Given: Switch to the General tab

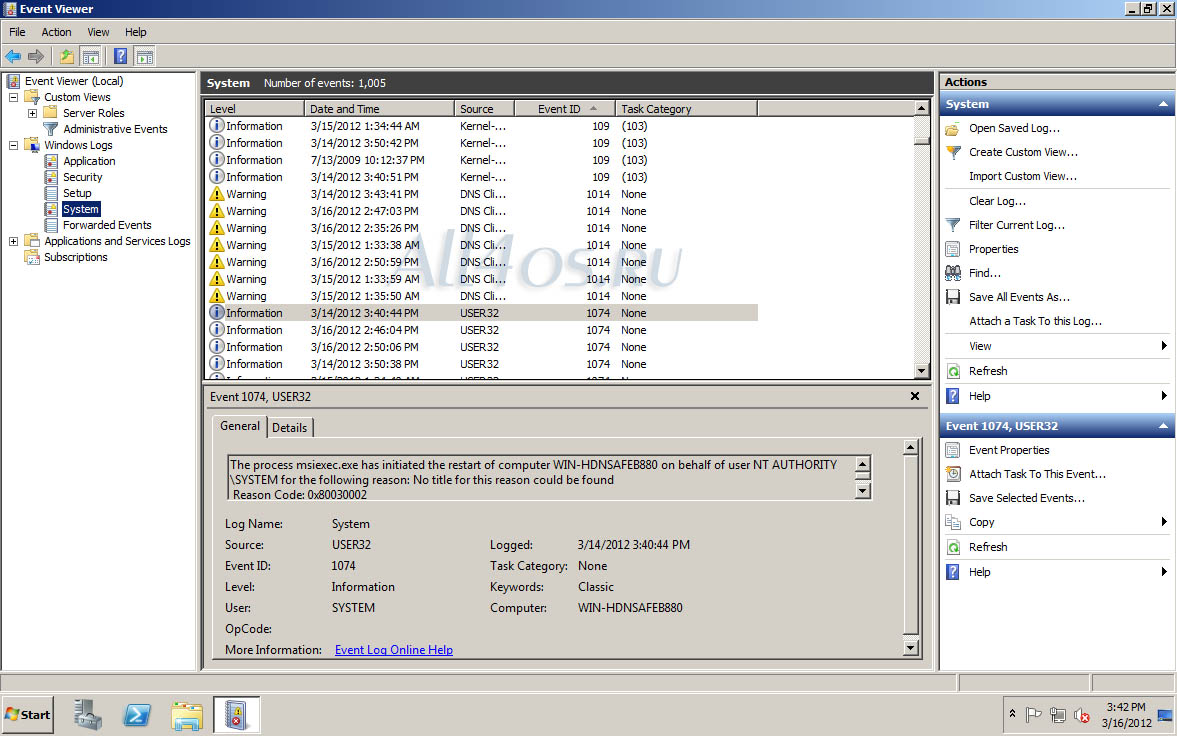Looking at the screenshot, I should coord(239,426).
